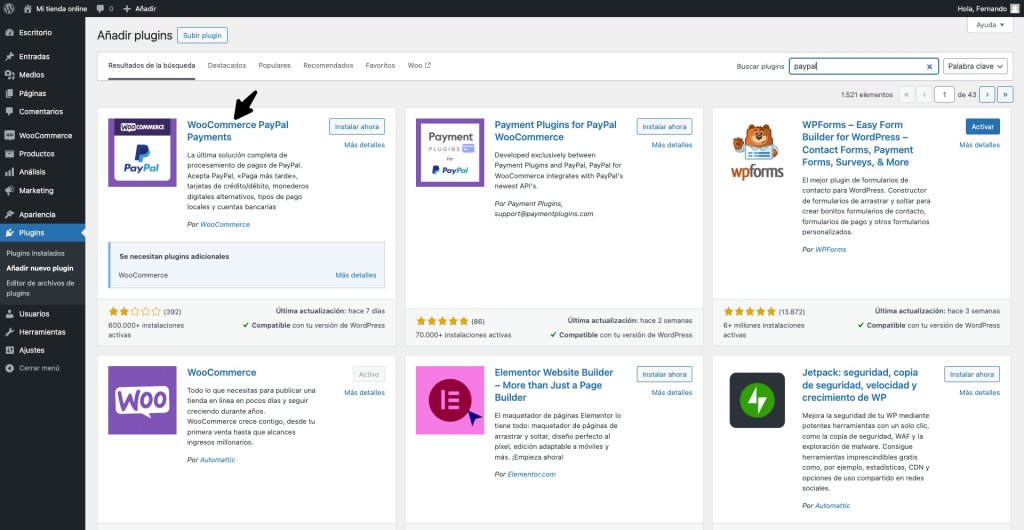Open the WordPress logo menu
The width and height of the screenshot is (1024, 530).
(x=9, y=8)
